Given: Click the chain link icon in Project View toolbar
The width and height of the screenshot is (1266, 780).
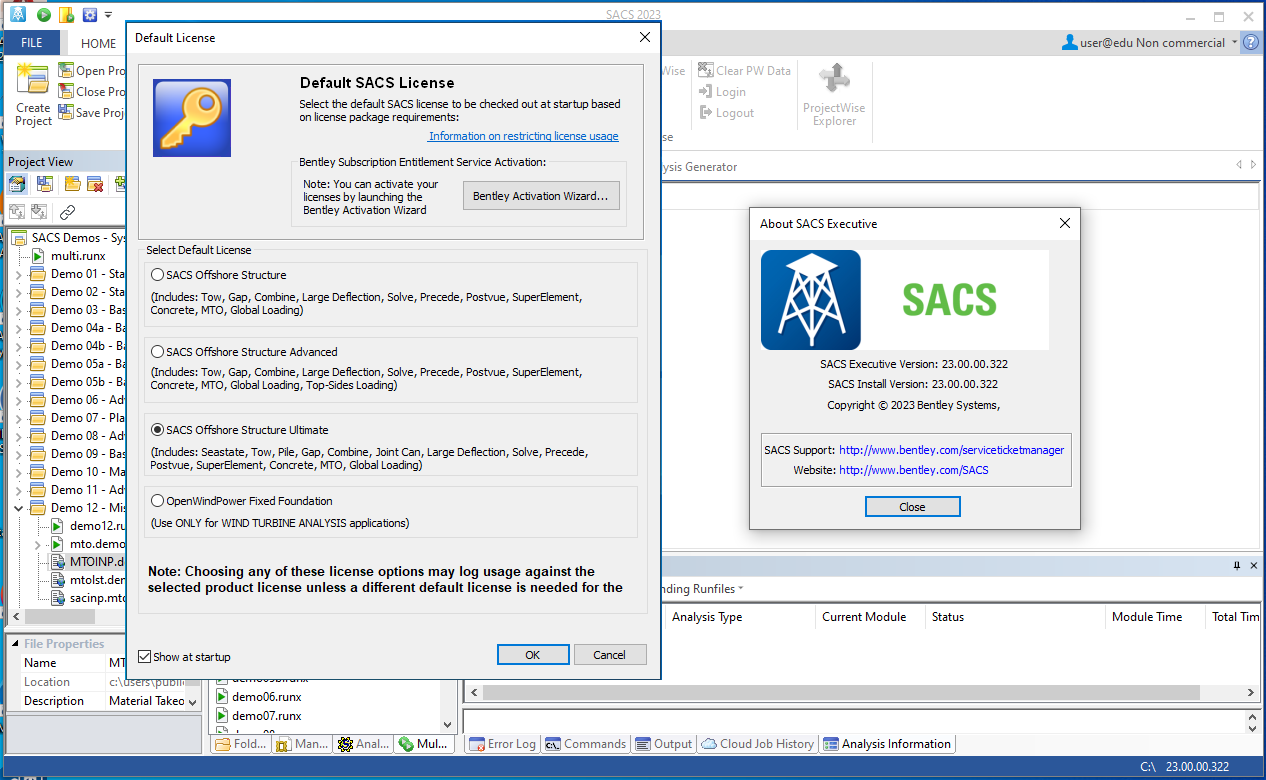Looking at the screenshot, I should (67, 212).
